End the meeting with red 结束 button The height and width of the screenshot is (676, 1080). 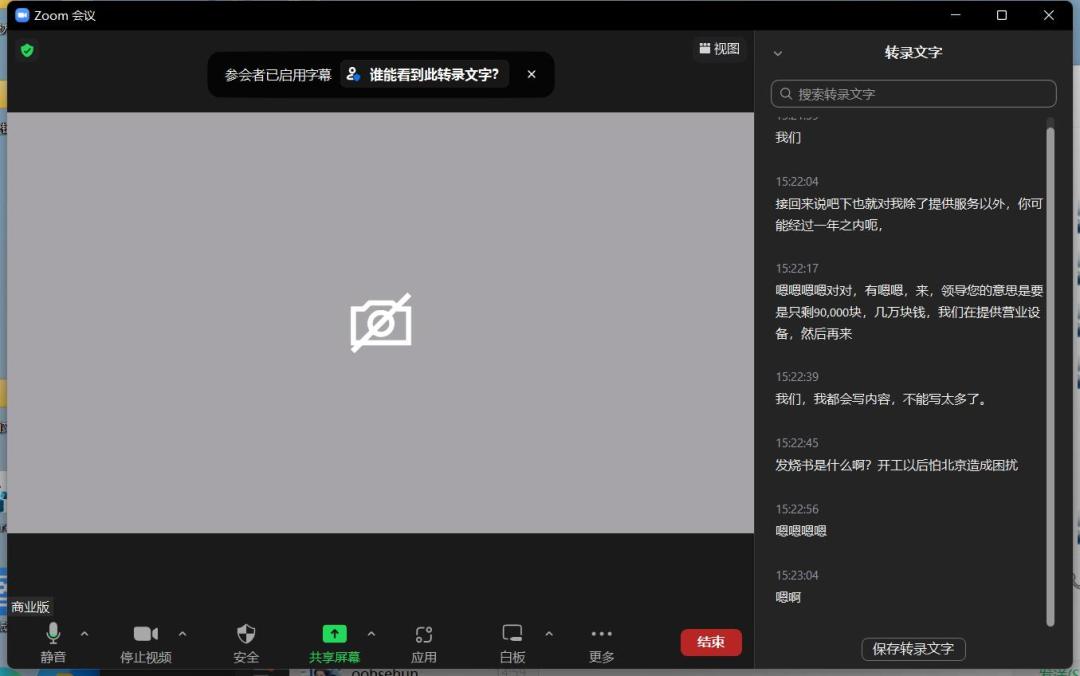(x=711, y=642)
